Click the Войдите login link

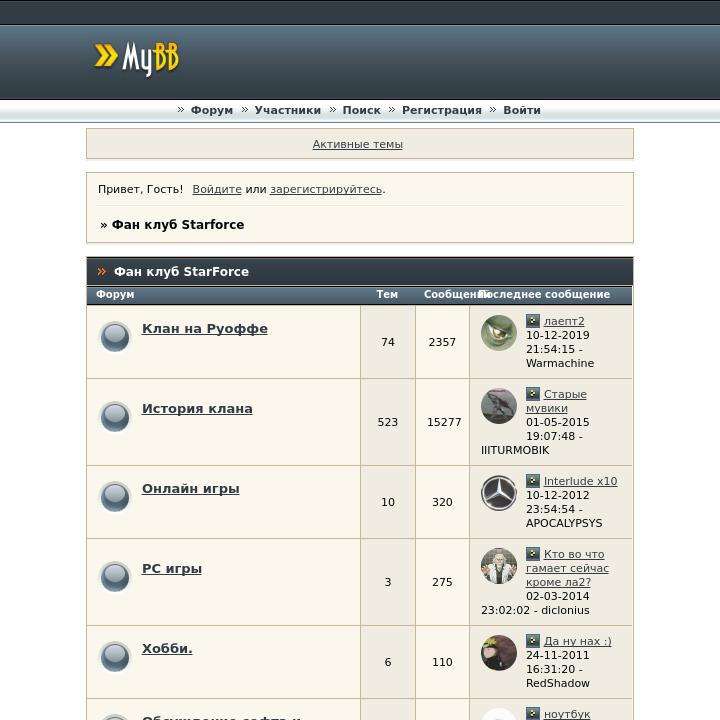pos(217,189)
